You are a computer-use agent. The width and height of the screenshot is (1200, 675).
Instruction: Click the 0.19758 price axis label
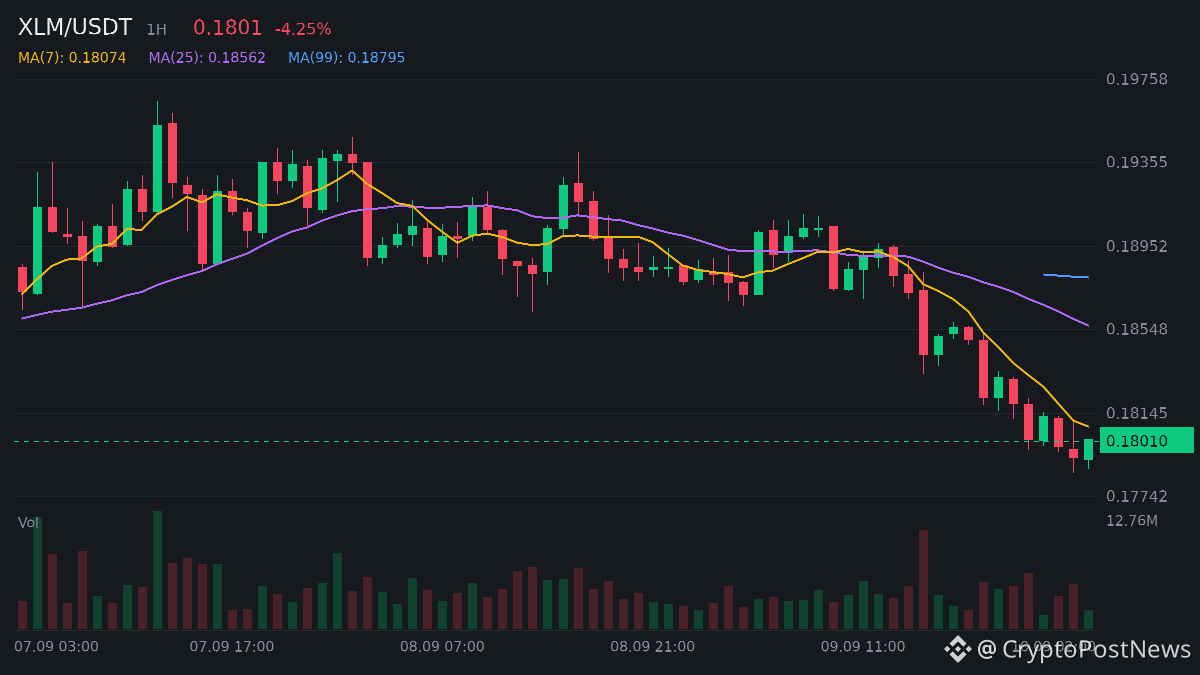tap(1137, 79)
